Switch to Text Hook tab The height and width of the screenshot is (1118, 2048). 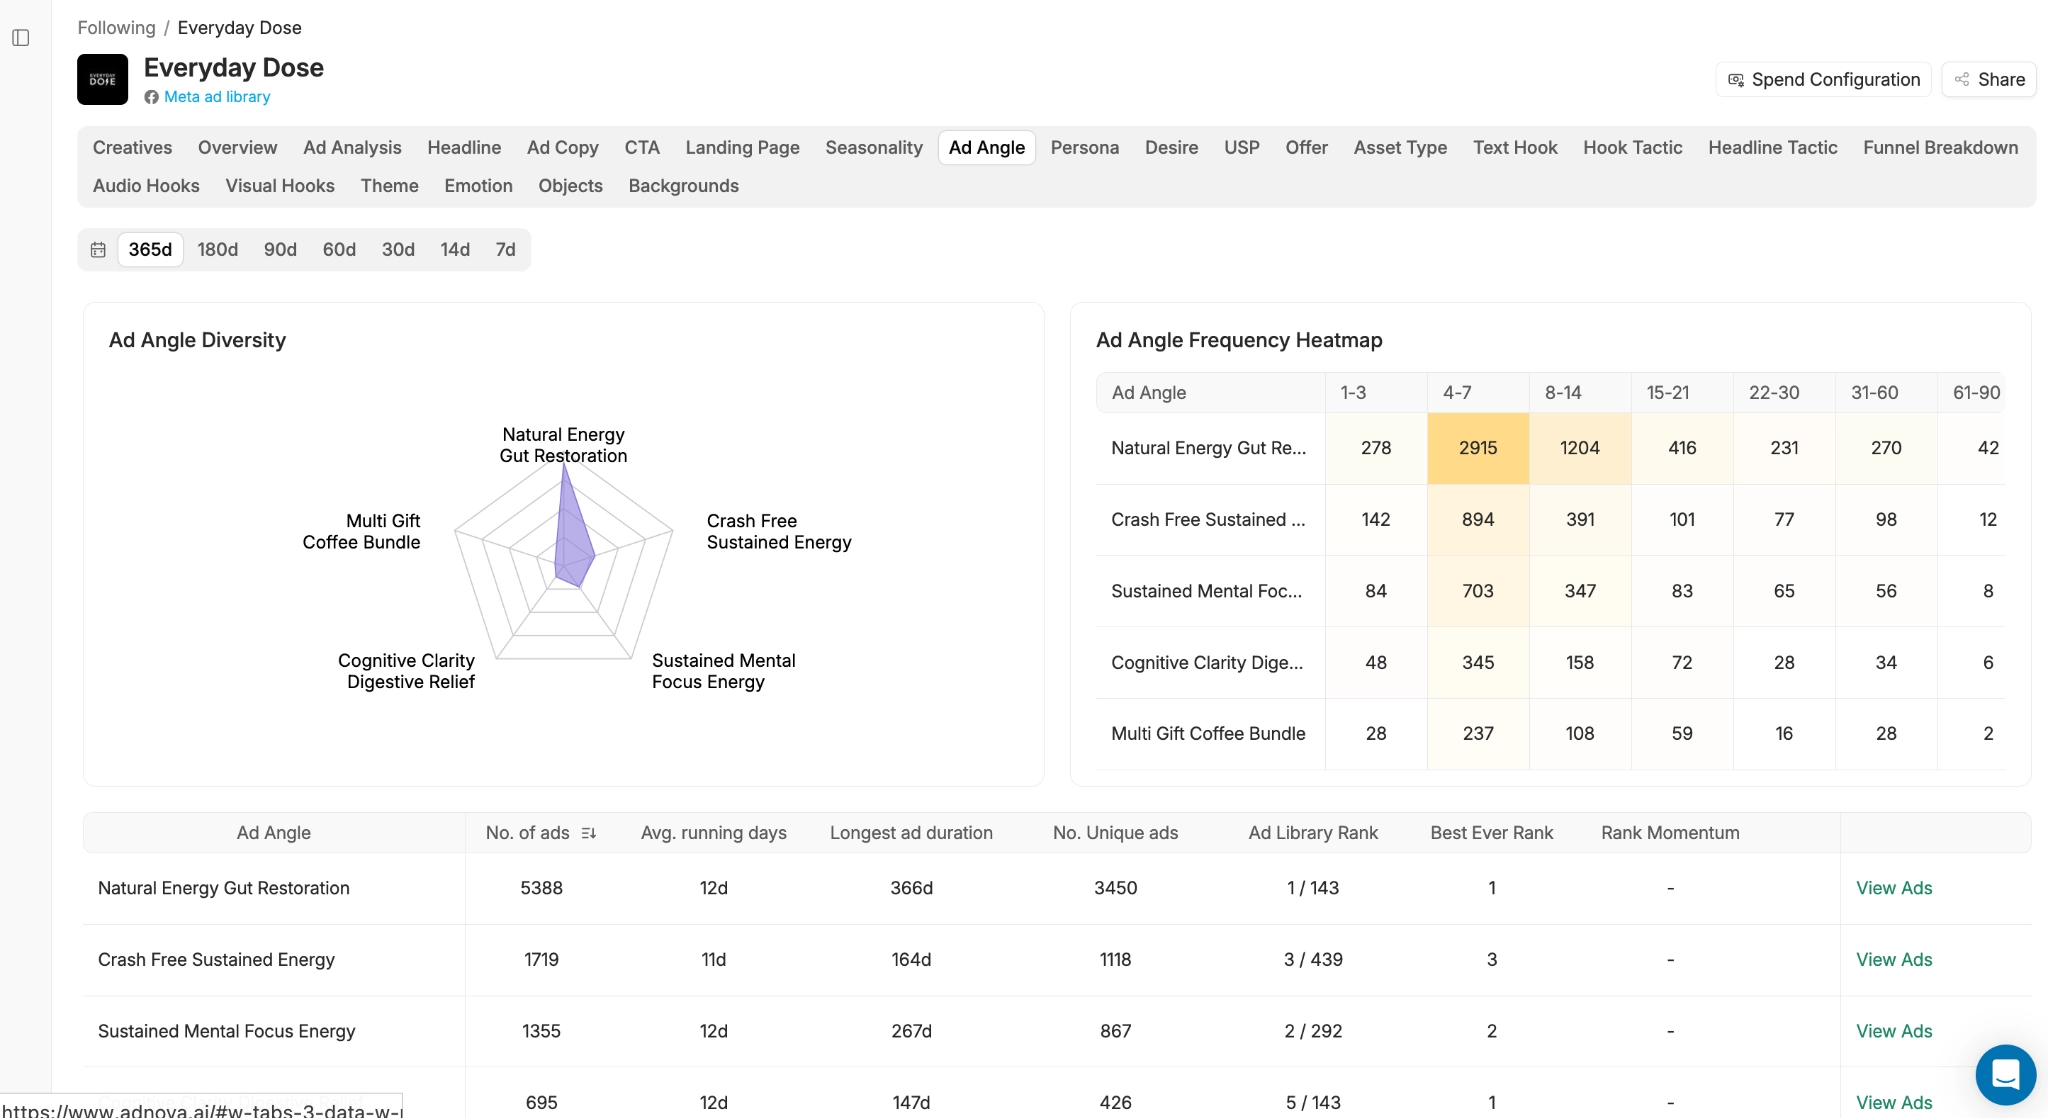click(x=1515, y=148)
